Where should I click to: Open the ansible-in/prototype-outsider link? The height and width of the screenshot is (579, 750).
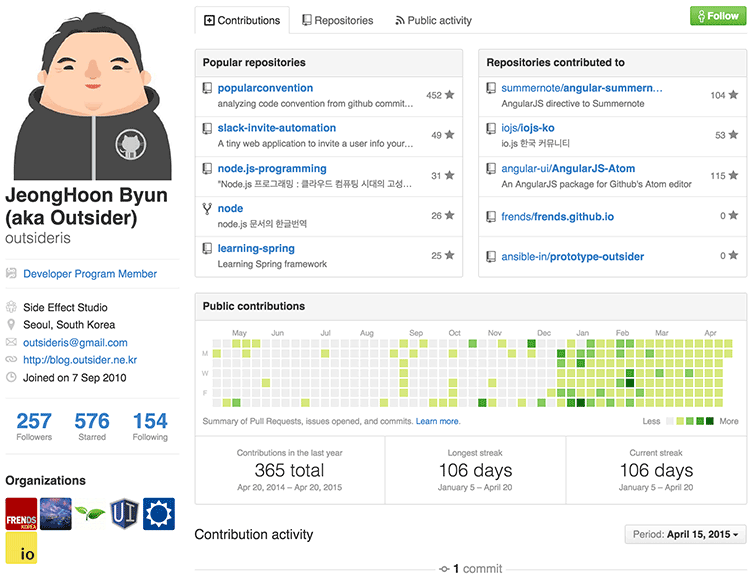tap(572, 256)
